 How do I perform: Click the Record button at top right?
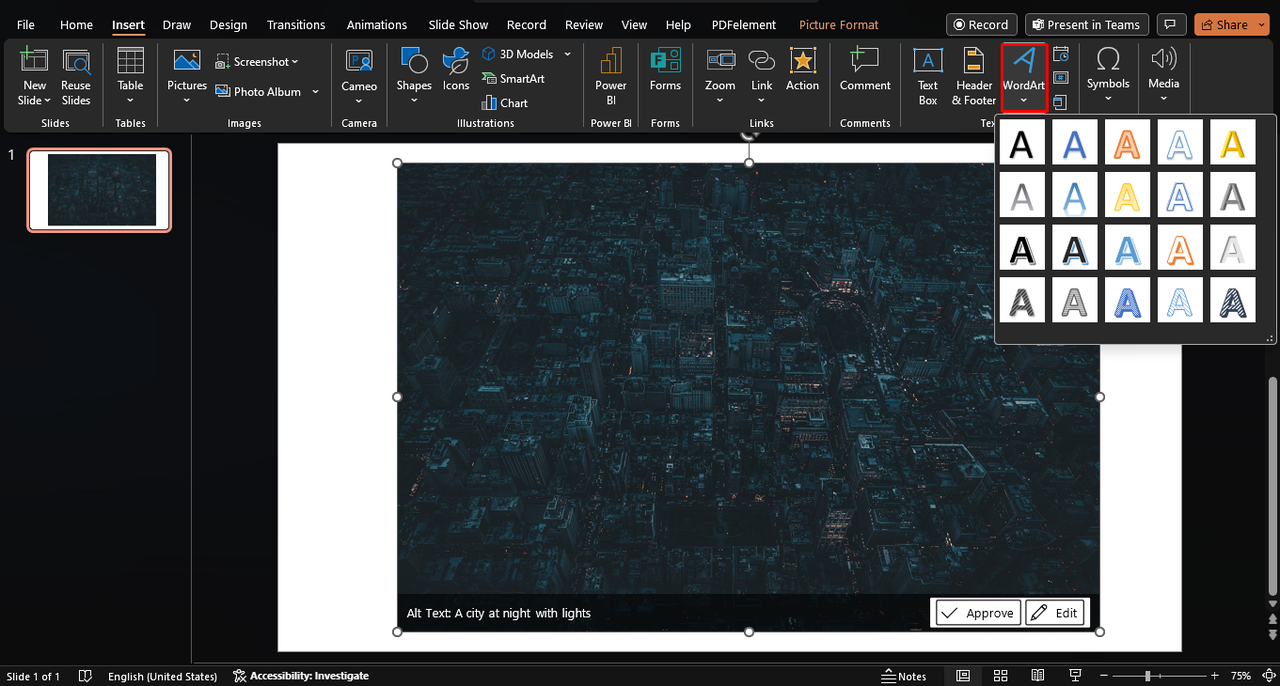click(981, 25)
